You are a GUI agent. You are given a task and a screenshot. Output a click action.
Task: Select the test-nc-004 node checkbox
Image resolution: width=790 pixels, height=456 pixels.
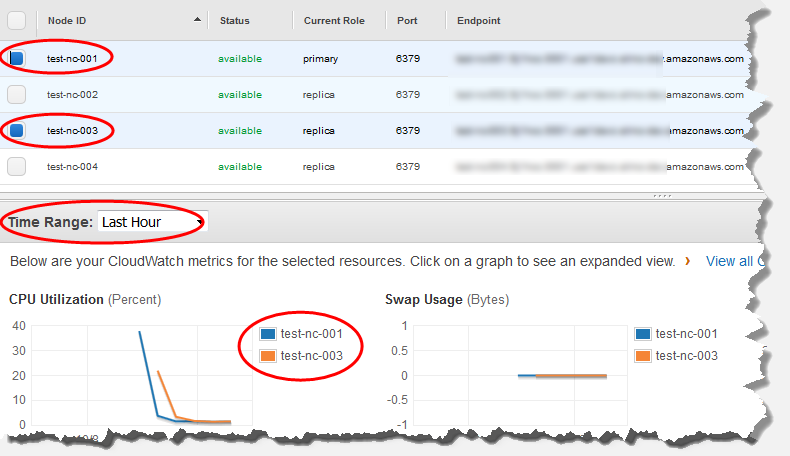(17, 167)
